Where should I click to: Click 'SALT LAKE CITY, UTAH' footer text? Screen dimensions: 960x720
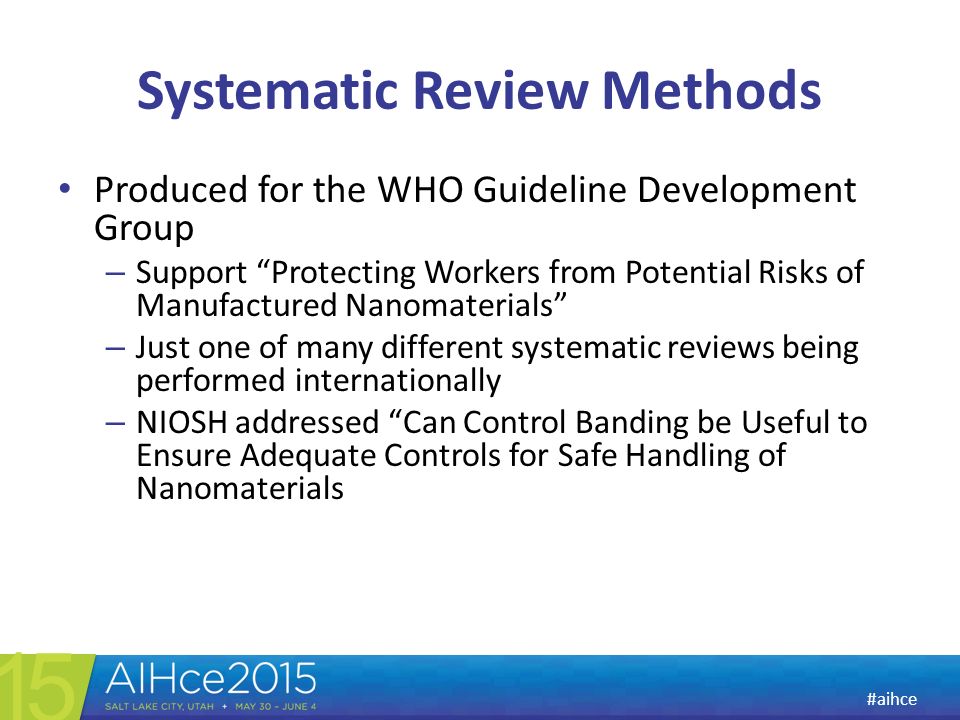click(159, 707)
